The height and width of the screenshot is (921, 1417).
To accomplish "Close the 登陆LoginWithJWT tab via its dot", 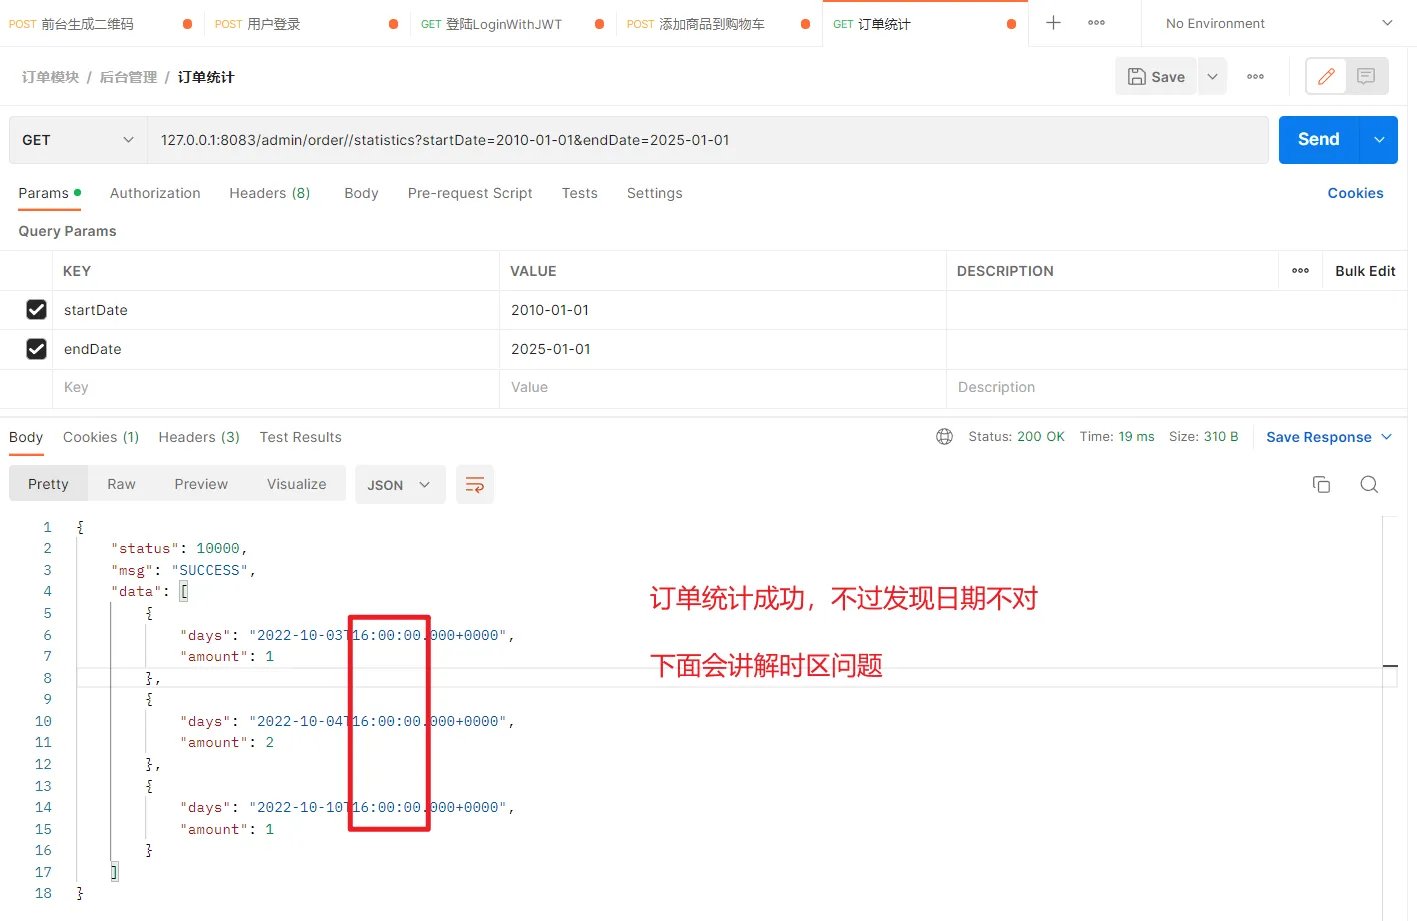I will pyautogui.click(x=599, y=24).
